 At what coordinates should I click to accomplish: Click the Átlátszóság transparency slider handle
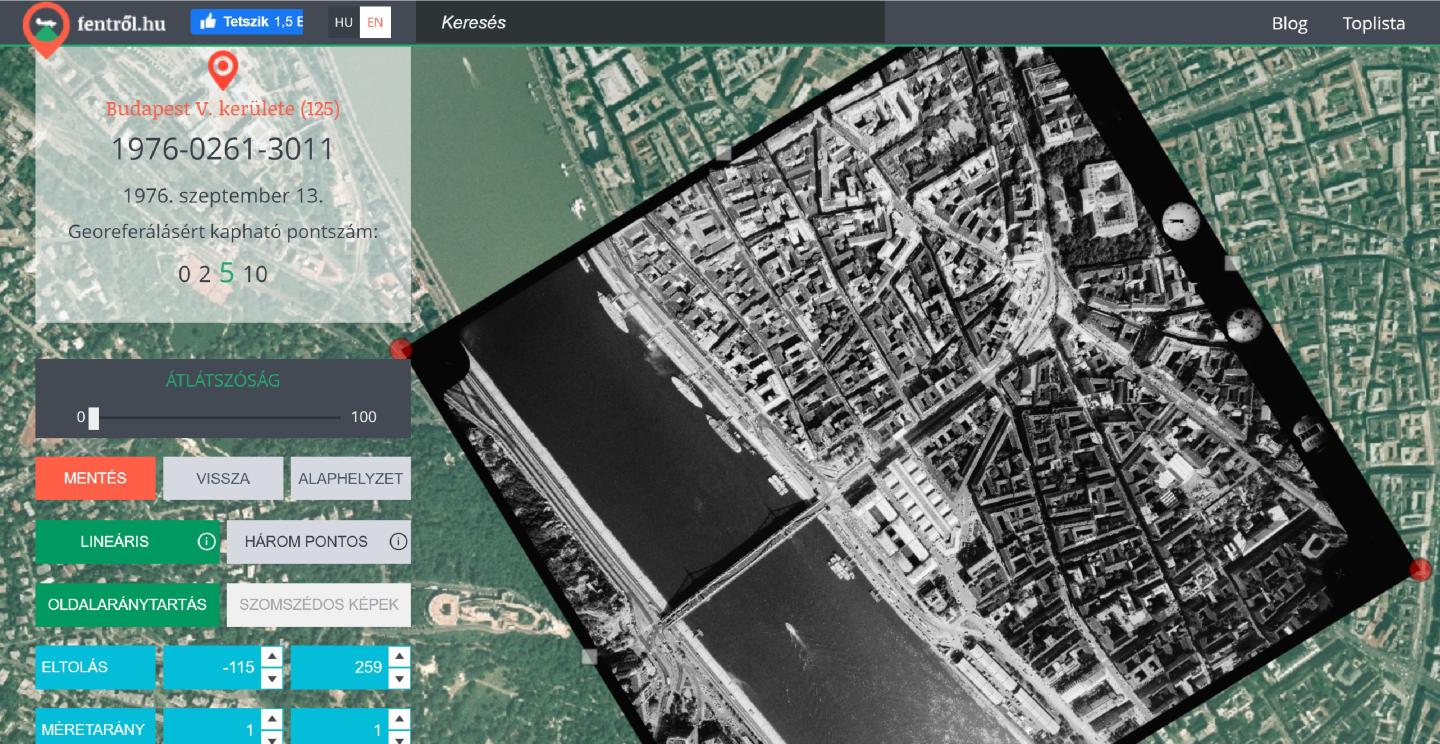[x=94, y=417]
